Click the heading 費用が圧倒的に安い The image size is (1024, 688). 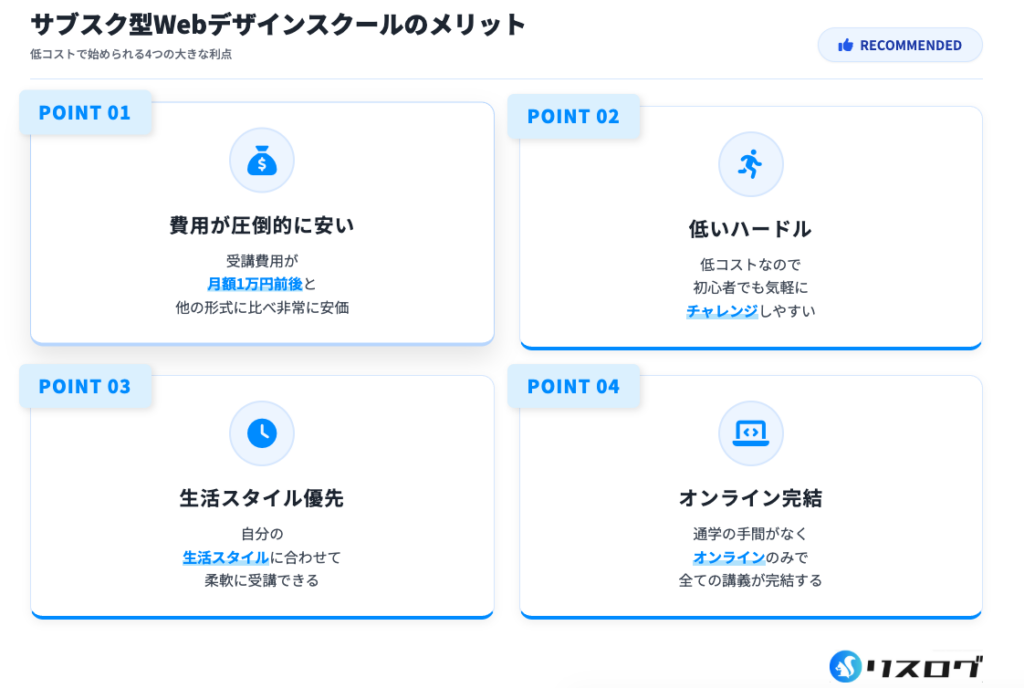tap(262, 226)
